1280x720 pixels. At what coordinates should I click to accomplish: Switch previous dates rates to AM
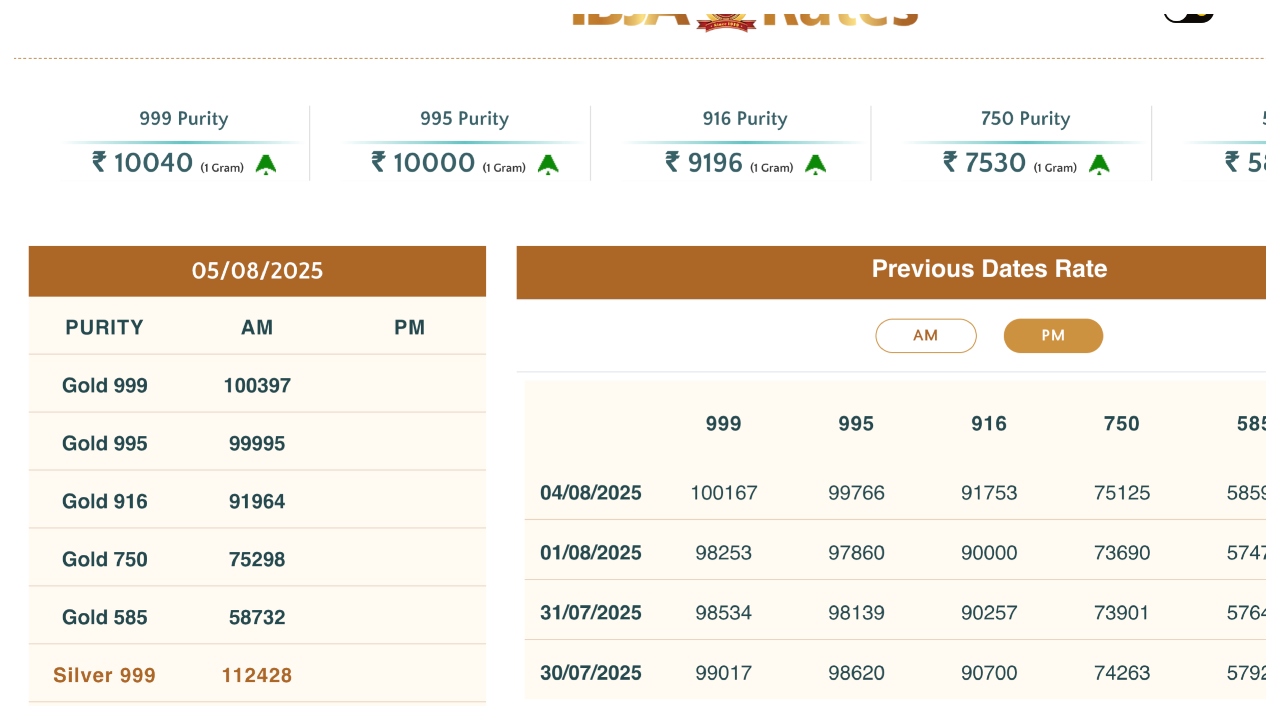(925, 336)
